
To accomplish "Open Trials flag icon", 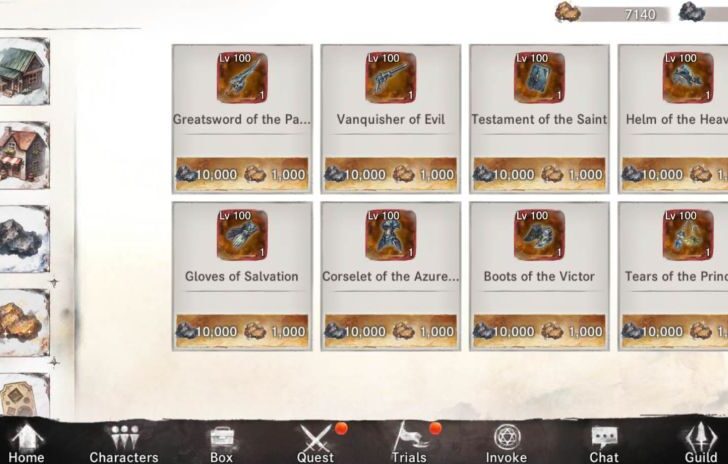I will 409,443.
